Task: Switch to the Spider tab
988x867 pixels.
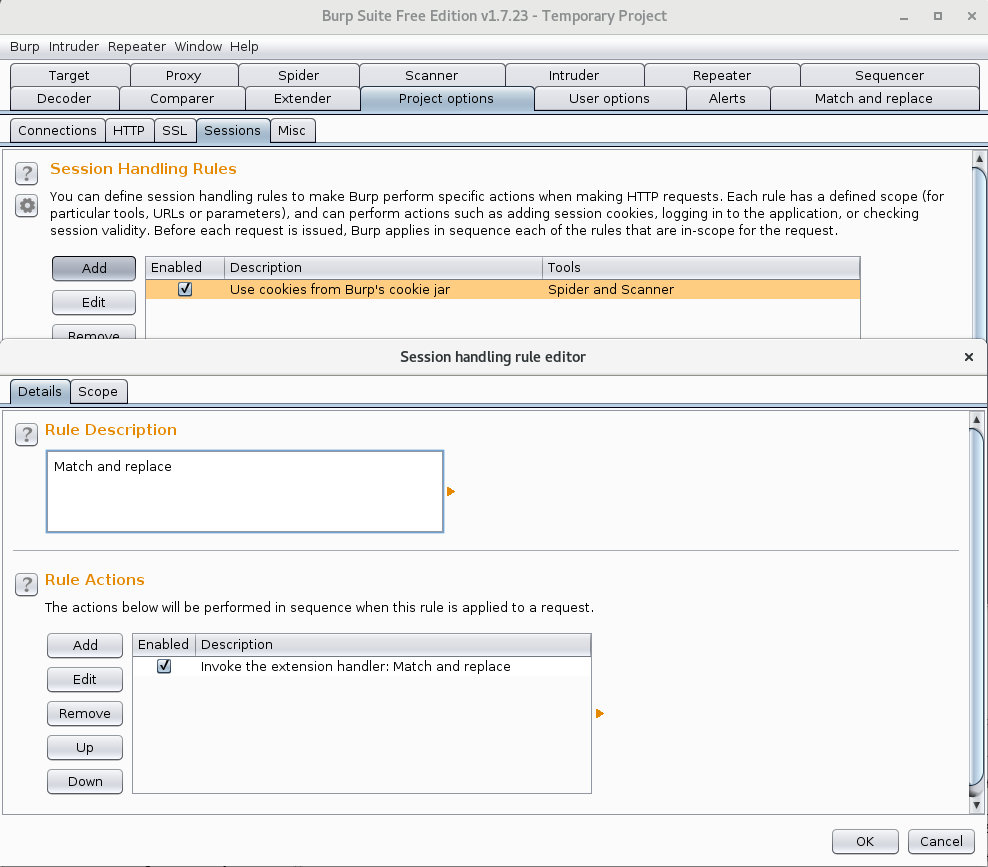Action: click(x=299, y=76)
